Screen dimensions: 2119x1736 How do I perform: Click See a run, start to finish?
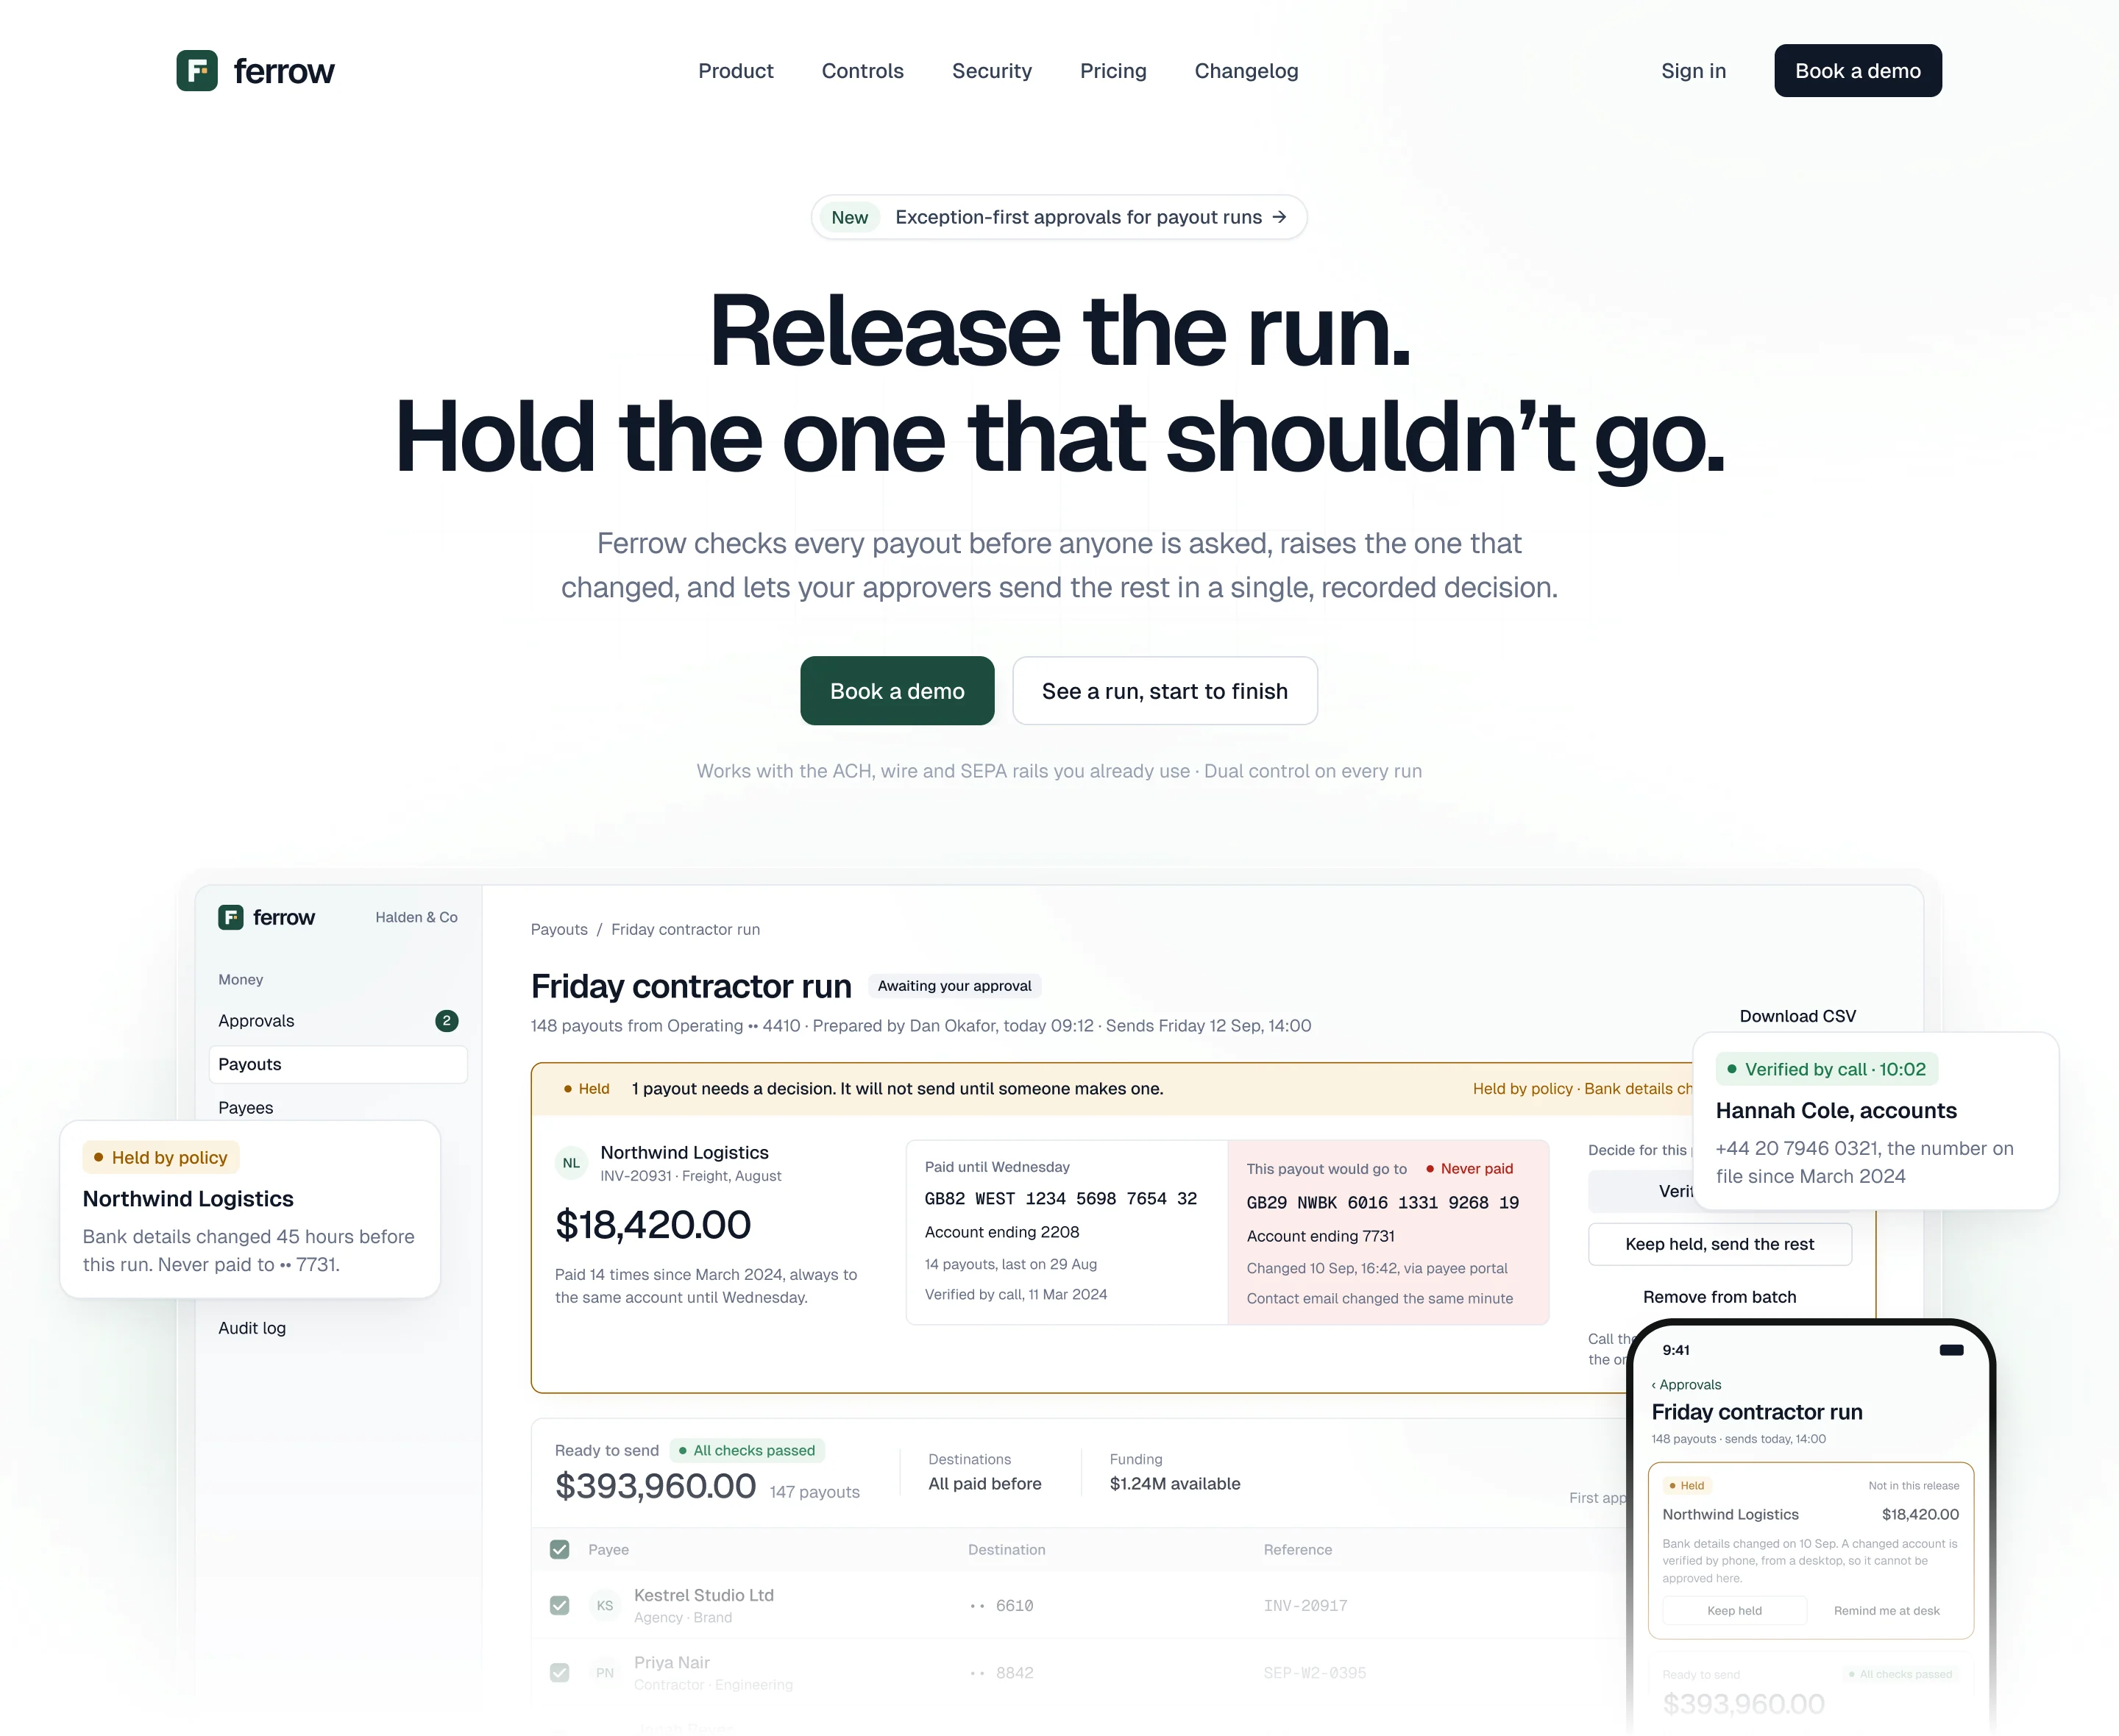[x=1164, y=691]
